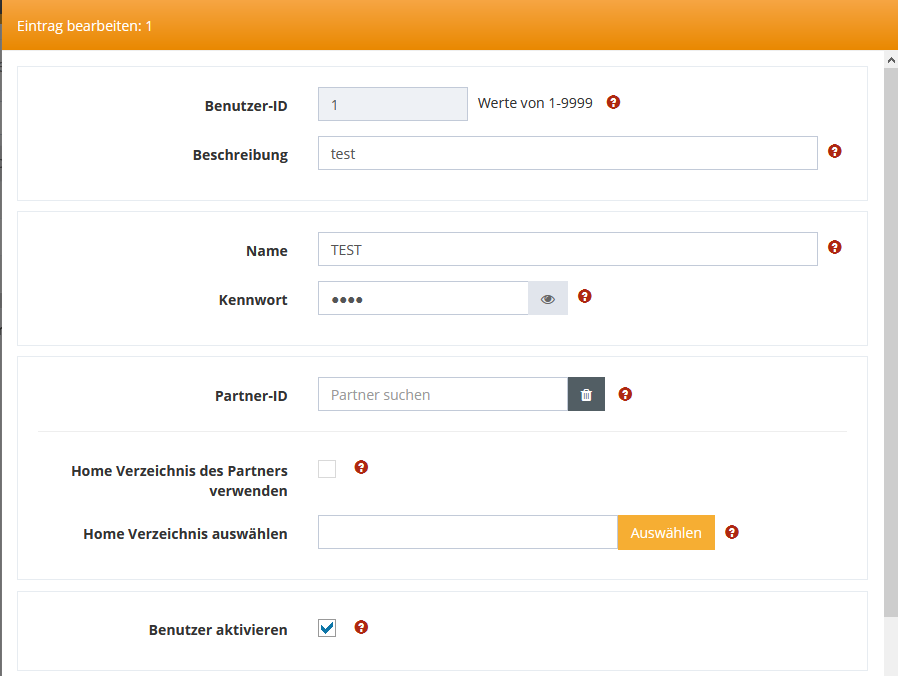Click into the Partner suchen field
Screen dimensions: 898x676
[442, 395]
